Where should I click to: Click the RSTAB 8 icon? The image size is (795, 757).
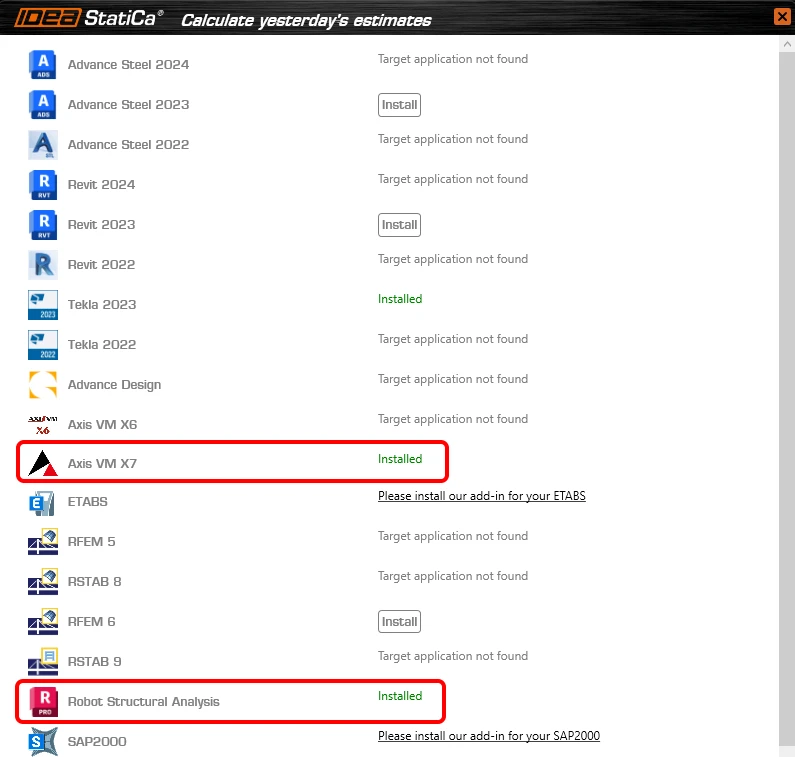pos(43,582)
